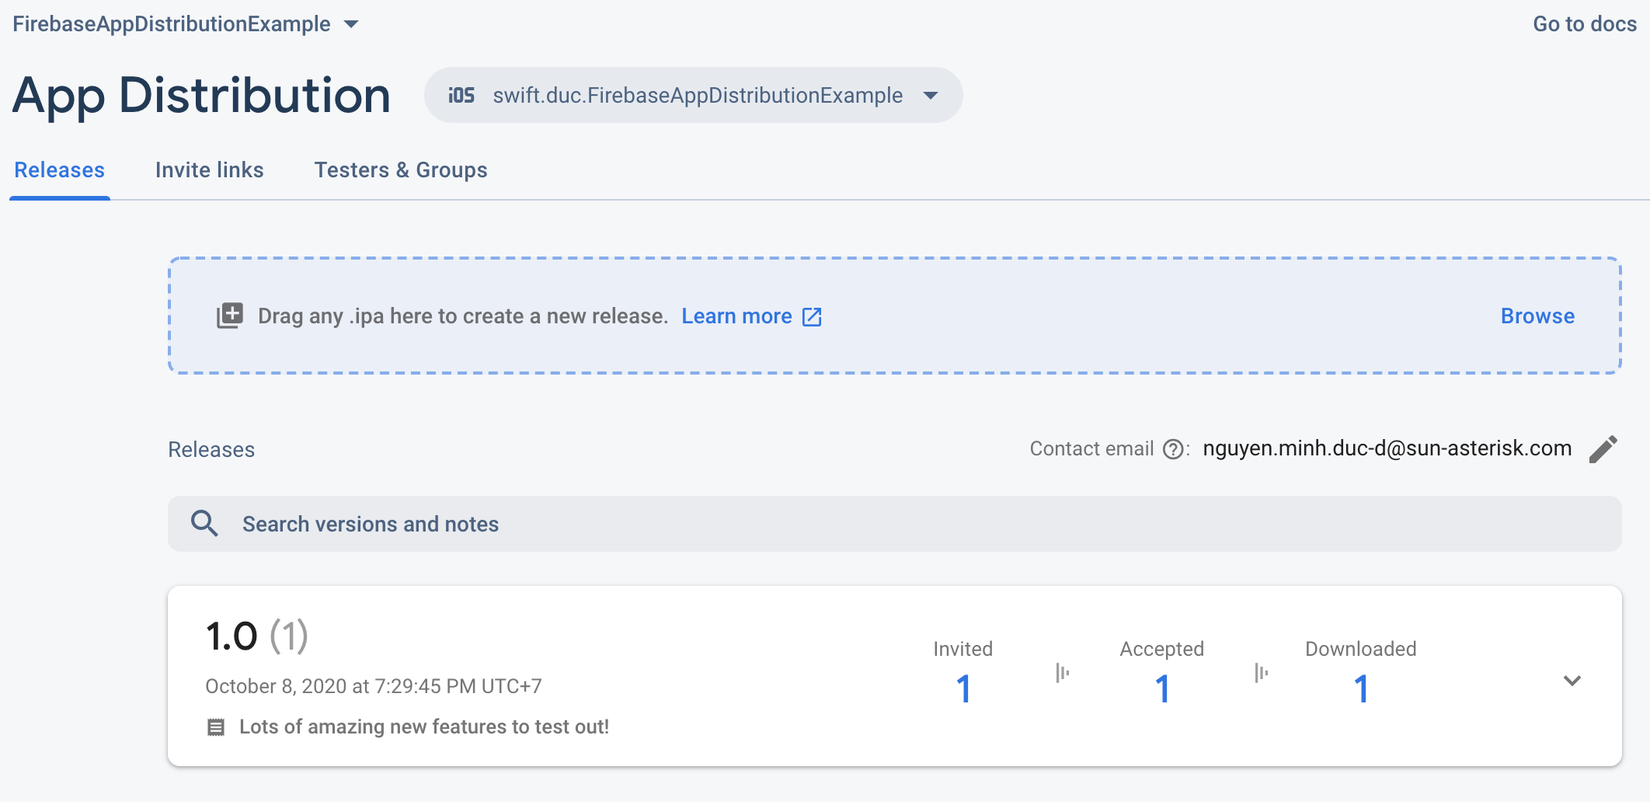The height and width of the screenshot is (802, 1650).
Task: Click the search magnifier icon
Action: tap(204, 523)
